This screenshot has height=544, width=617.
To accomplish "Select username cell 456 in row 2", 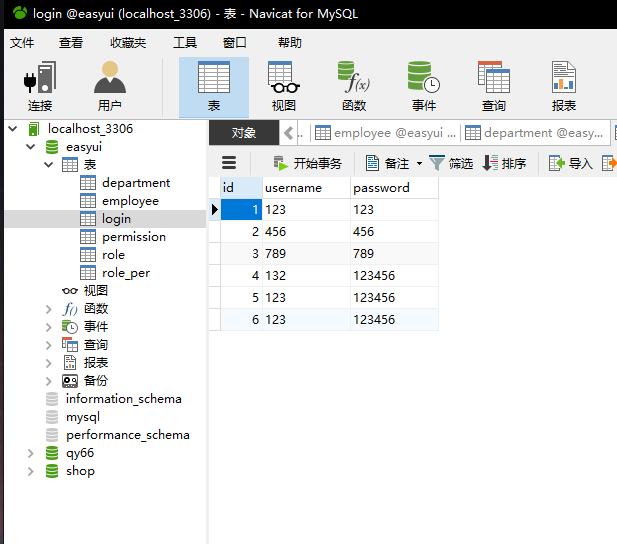I will pos(306,231).
